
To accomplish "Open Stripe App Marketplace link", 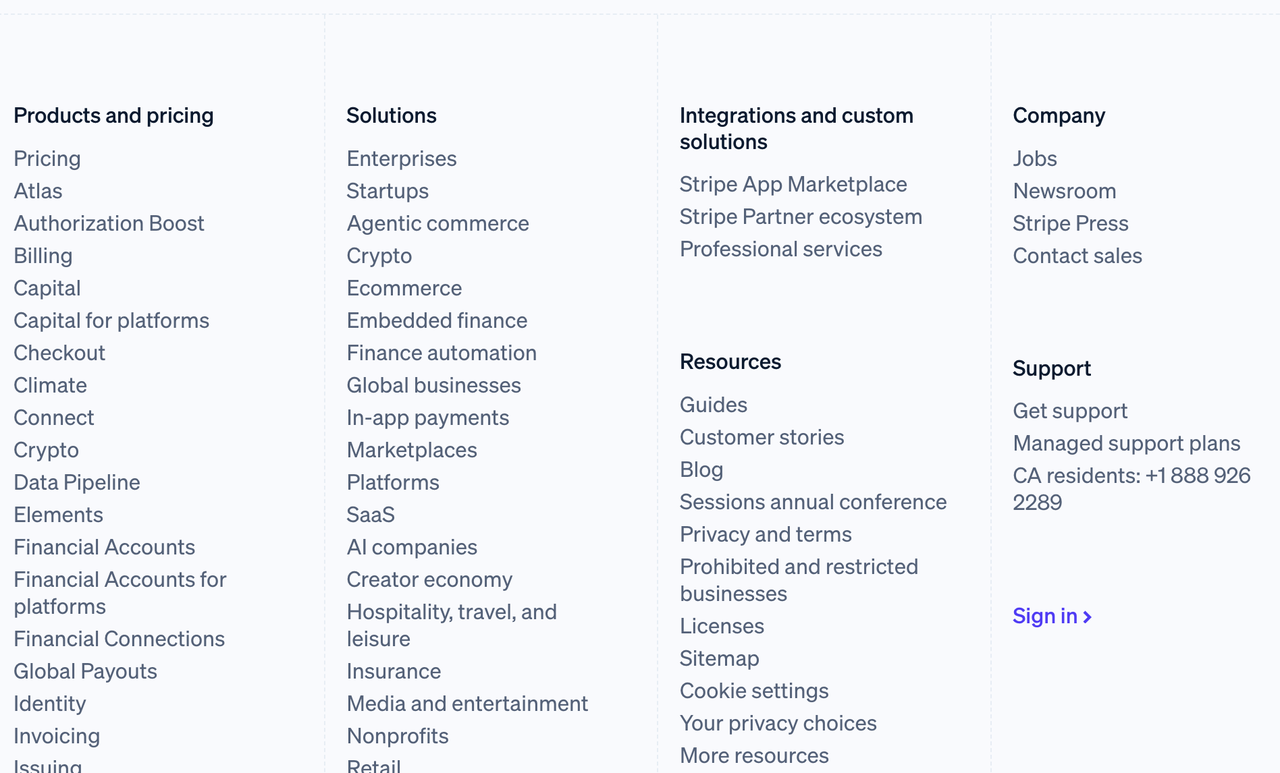I will point(793,184).
